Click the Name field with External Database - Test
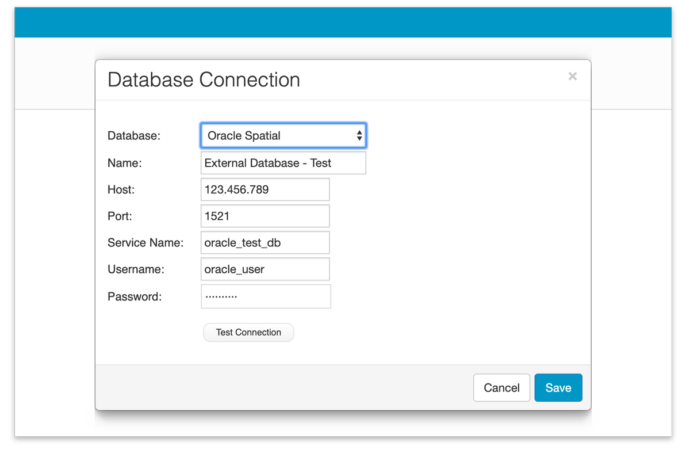The image size is (690, 453). click(x=283, y=163)
